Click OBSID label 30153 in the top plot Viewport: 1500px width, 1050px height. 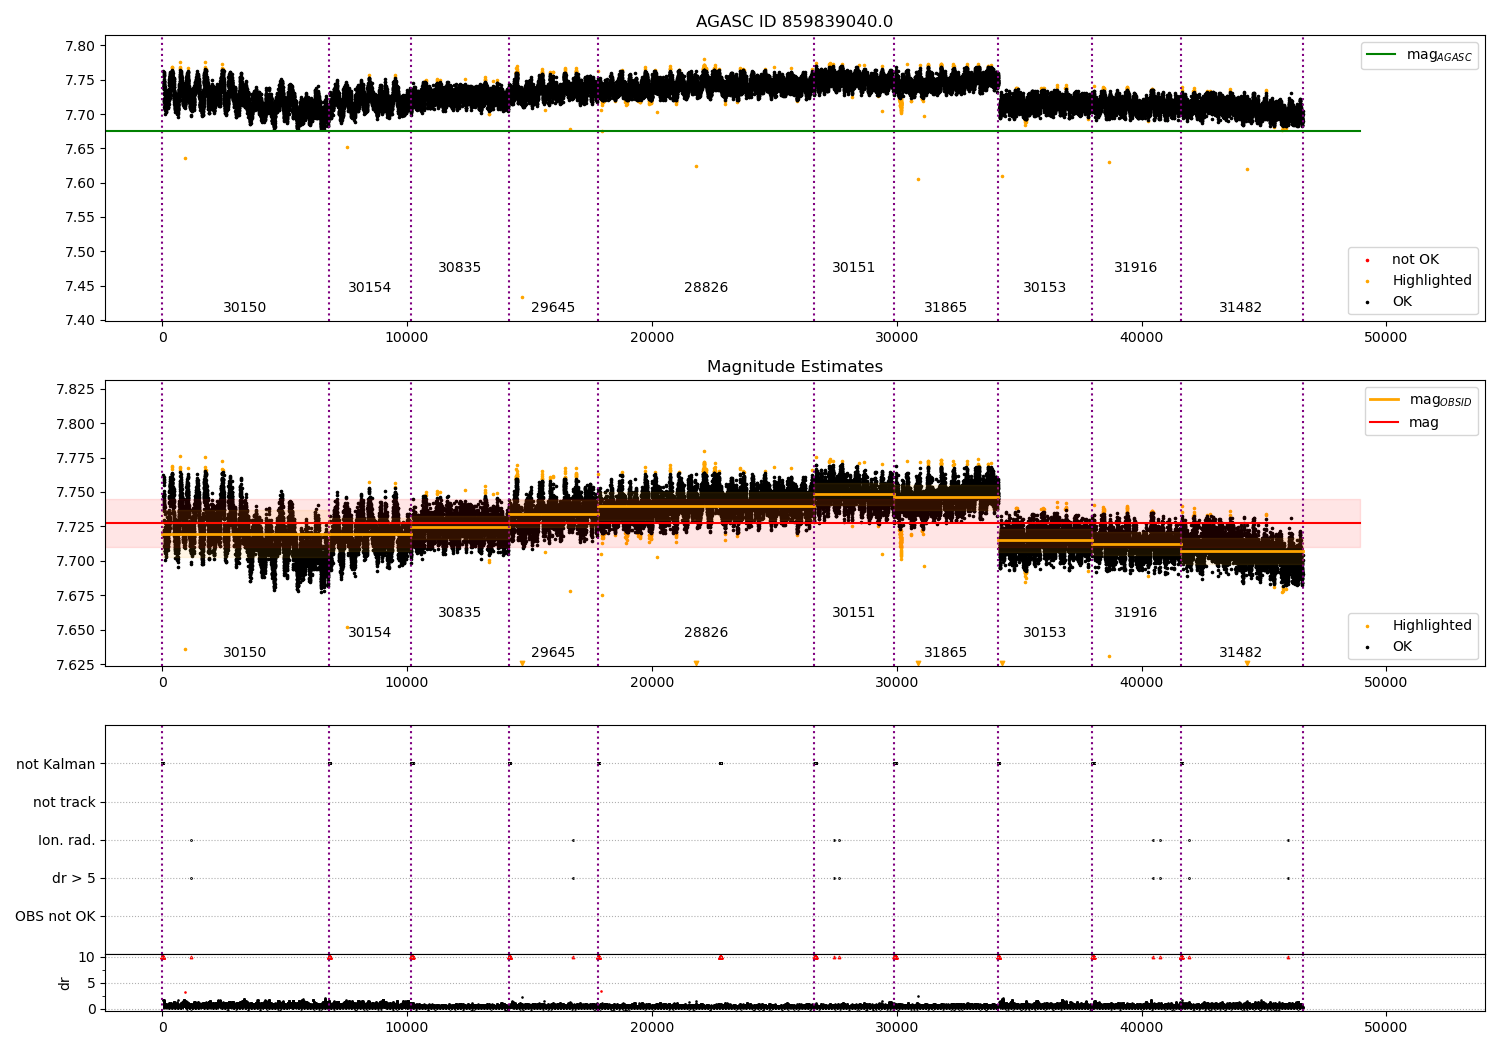(x=1044, y=288)
